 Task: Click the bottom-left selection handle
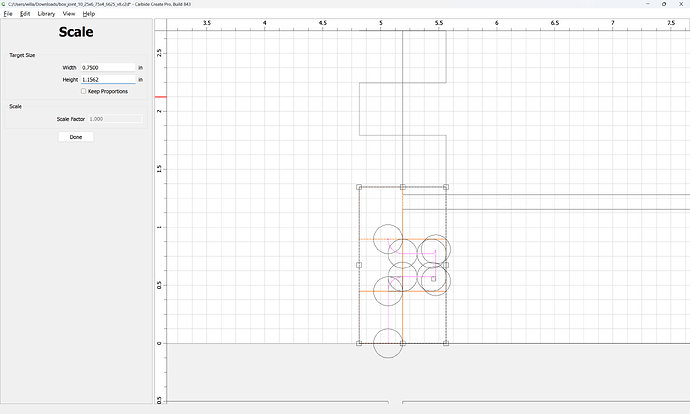[x=359, y=343]
